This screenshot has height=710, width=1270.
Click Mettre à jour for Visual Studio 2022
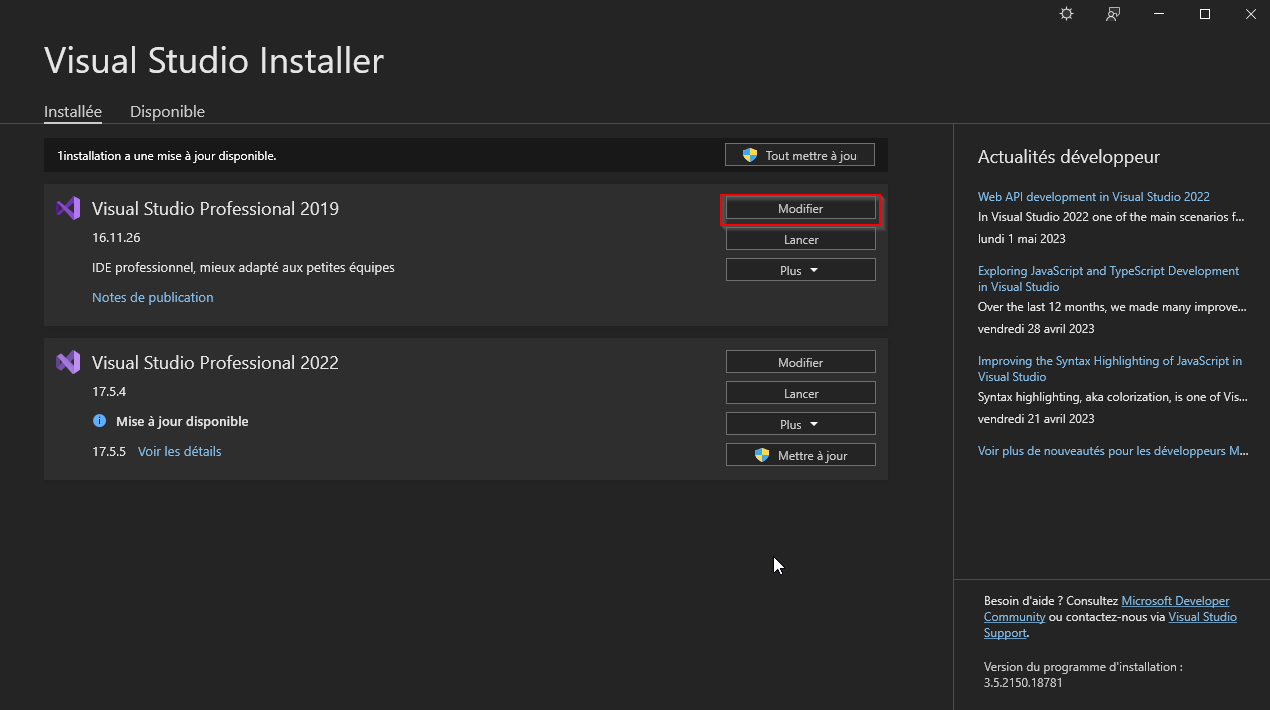point(800,455)
